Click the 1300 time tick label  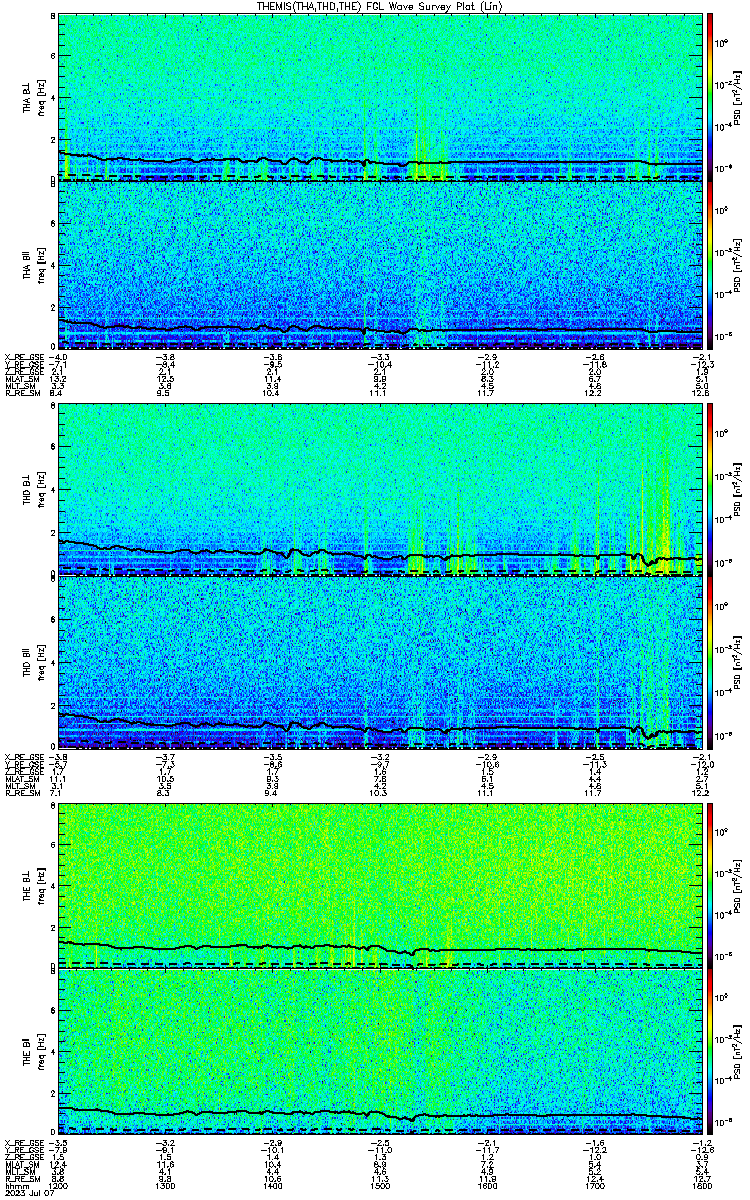[166, 1187]
